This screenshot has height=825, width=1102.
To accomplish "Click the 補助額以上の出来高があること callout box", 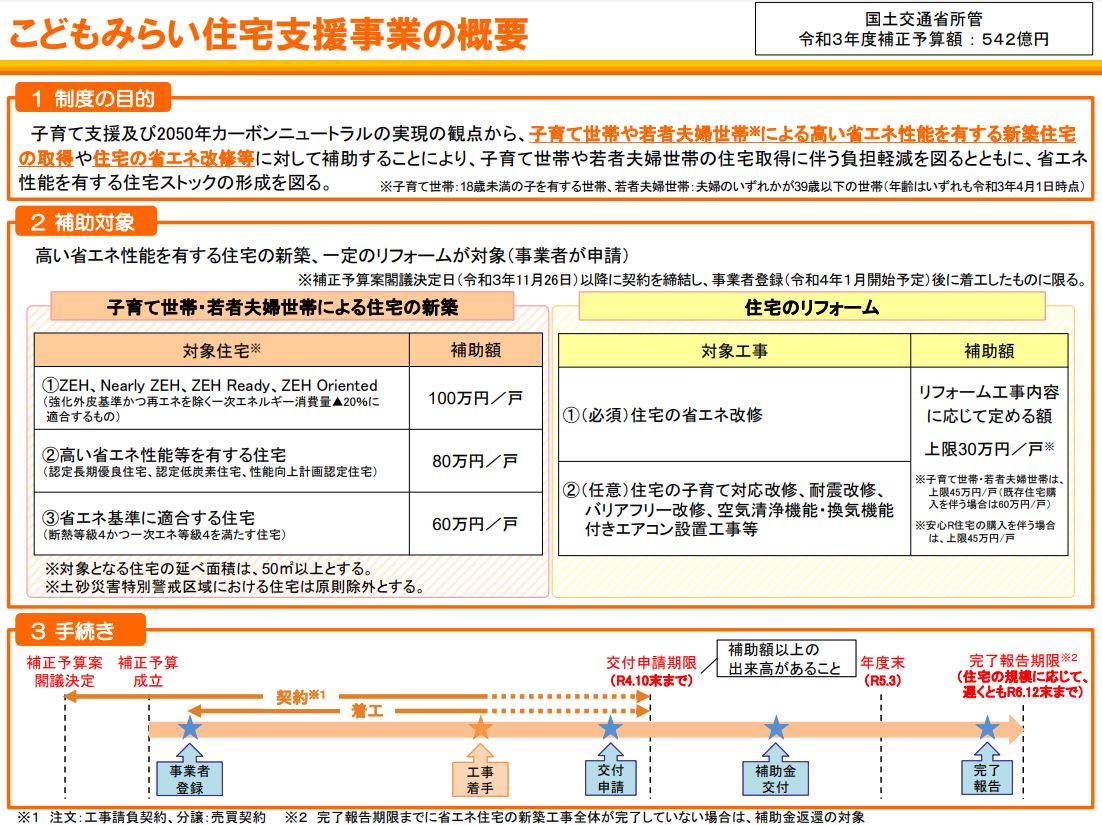I will pos(785,660).
